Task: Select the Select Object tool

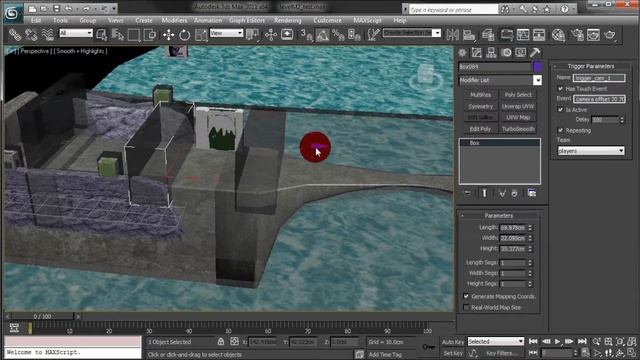Action: click(102, 35)
